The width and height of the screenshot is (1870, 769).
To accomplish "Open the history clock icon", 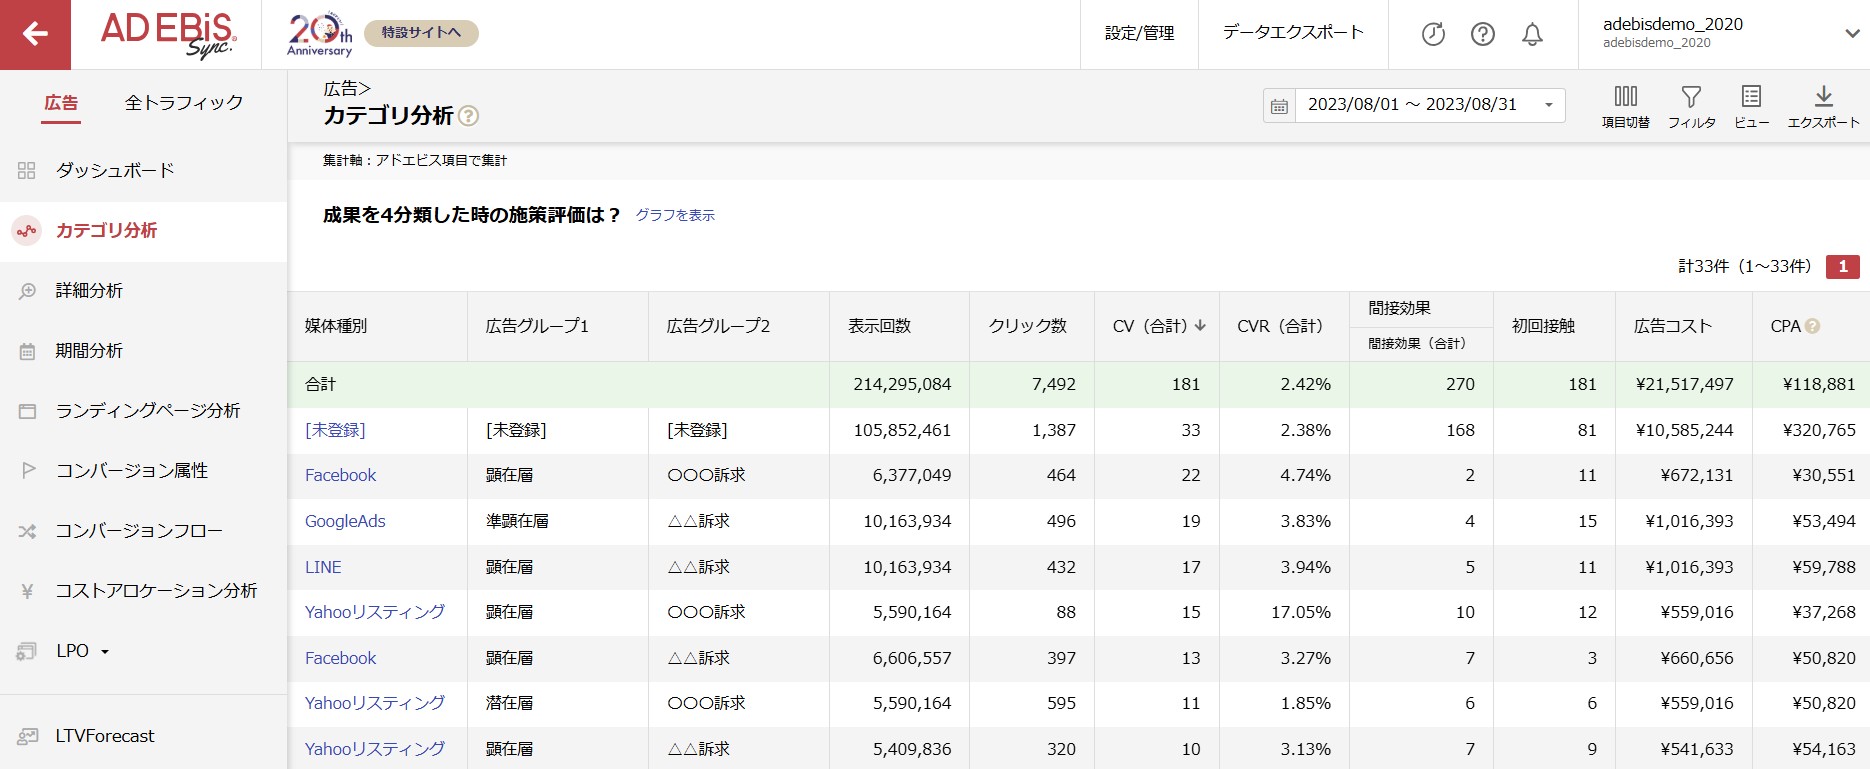I will (x=1433, y=34).
